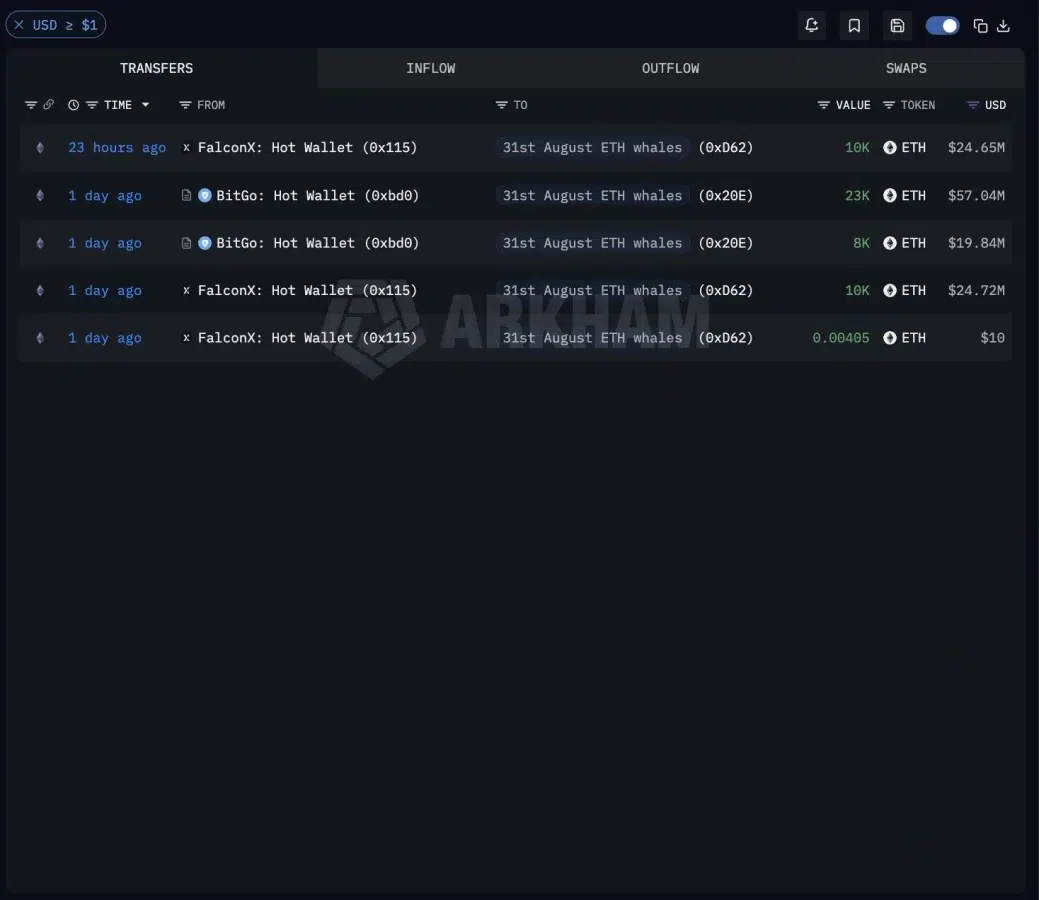Click the ETH token in $24.65M row

904,148
